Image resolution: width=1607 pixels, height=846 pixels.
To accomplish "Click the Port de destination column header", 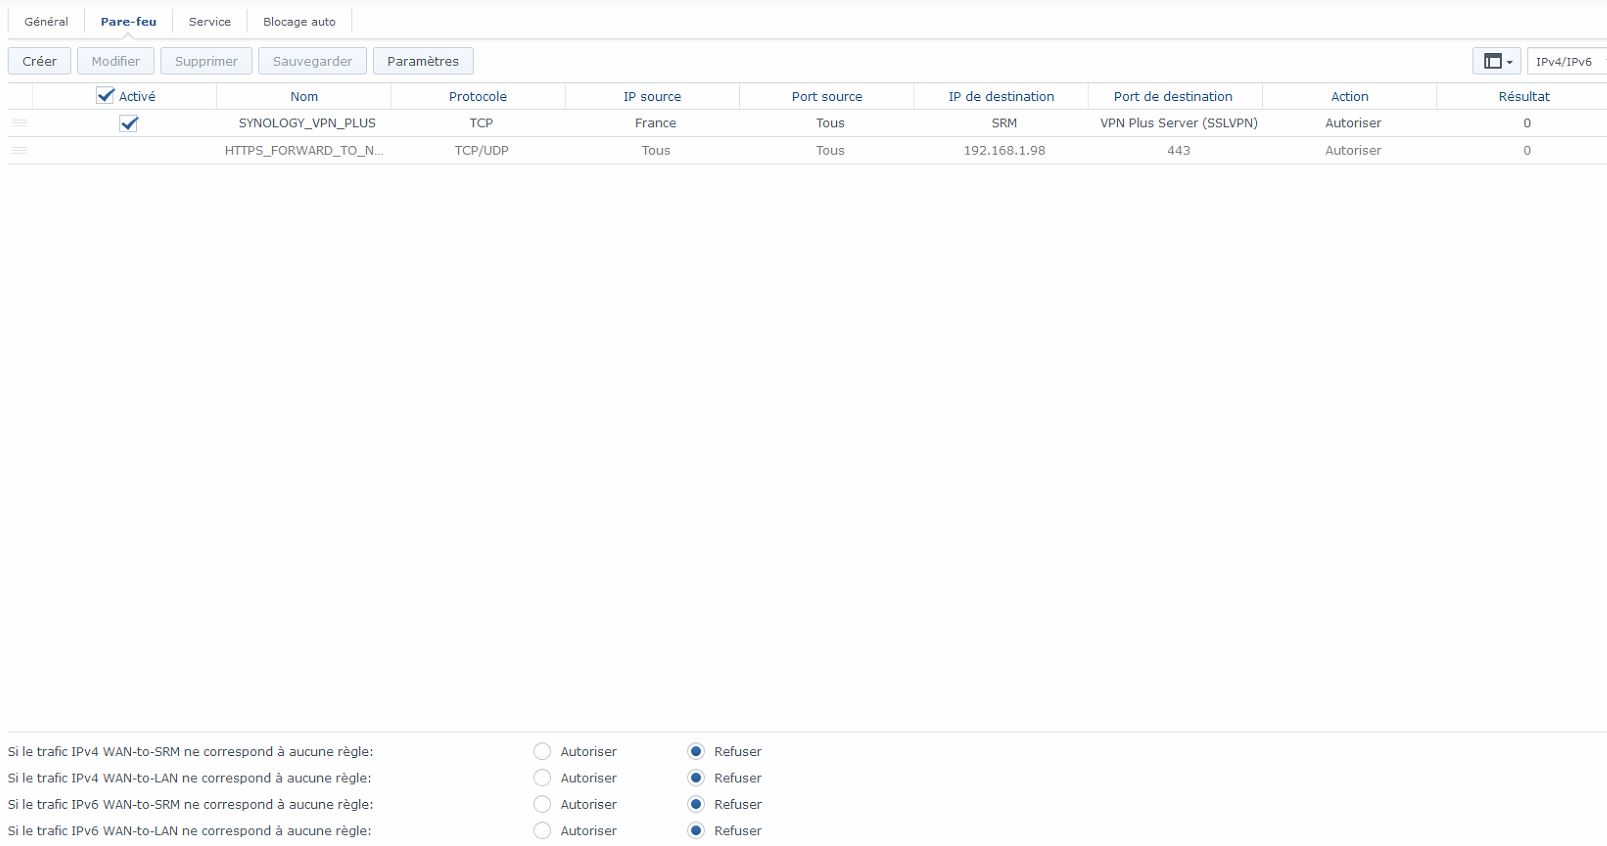I will coord(1173,96).
